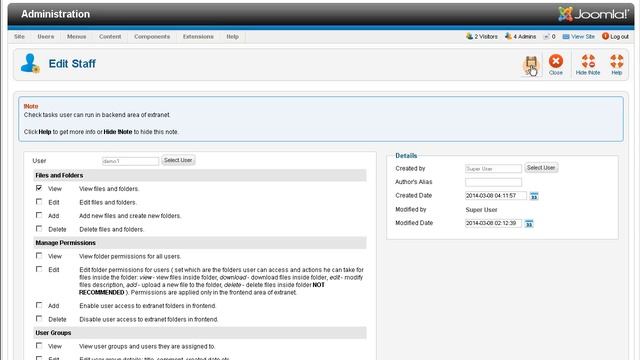Open the Menus menu
The width and height of the screenshot is (640, 360).
pos(76,36)
